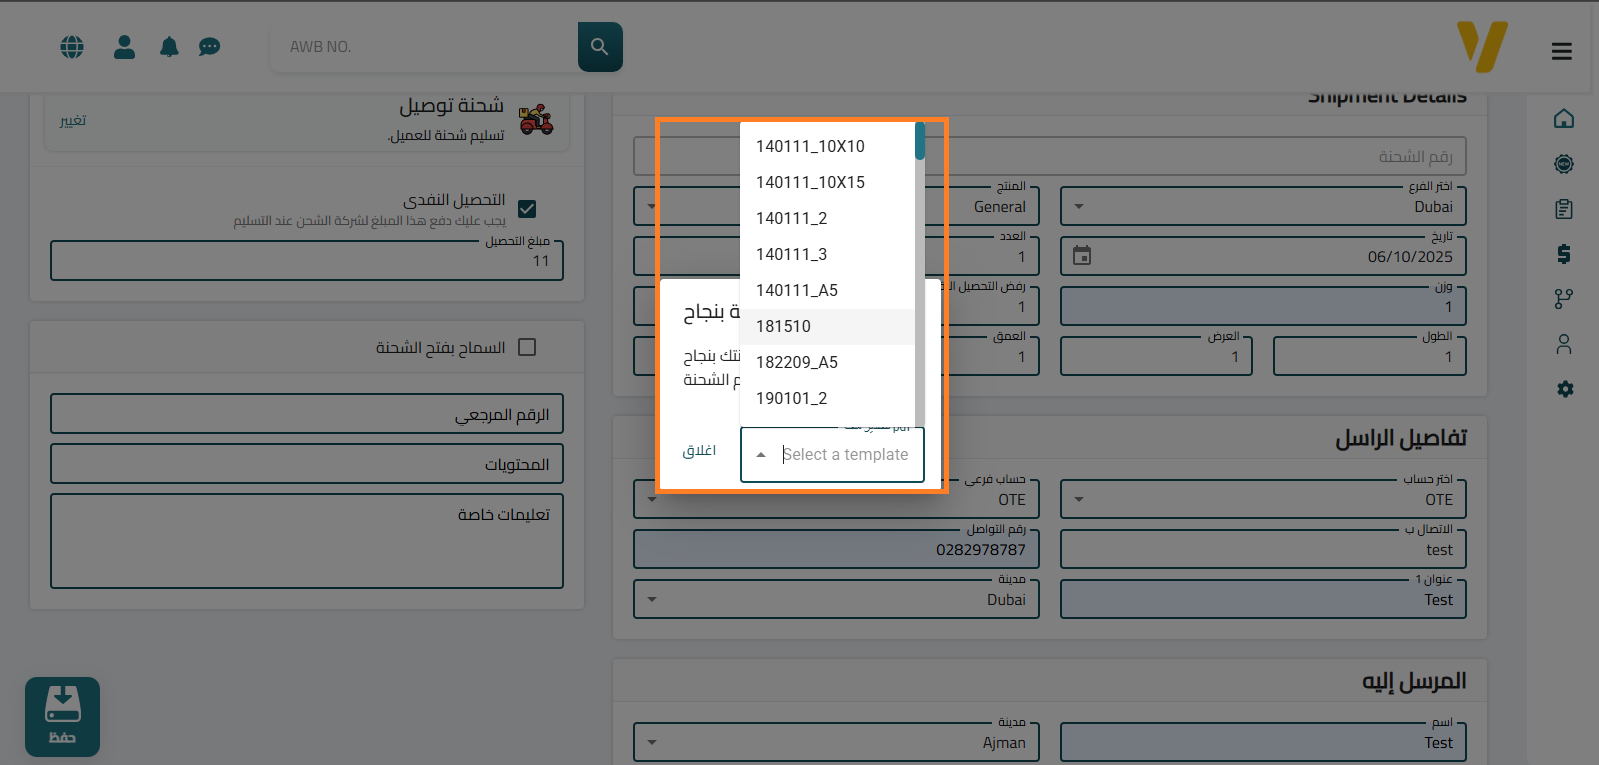
Task: Open the dollar finance icon in sidebar
Action: click(1564, 254)
